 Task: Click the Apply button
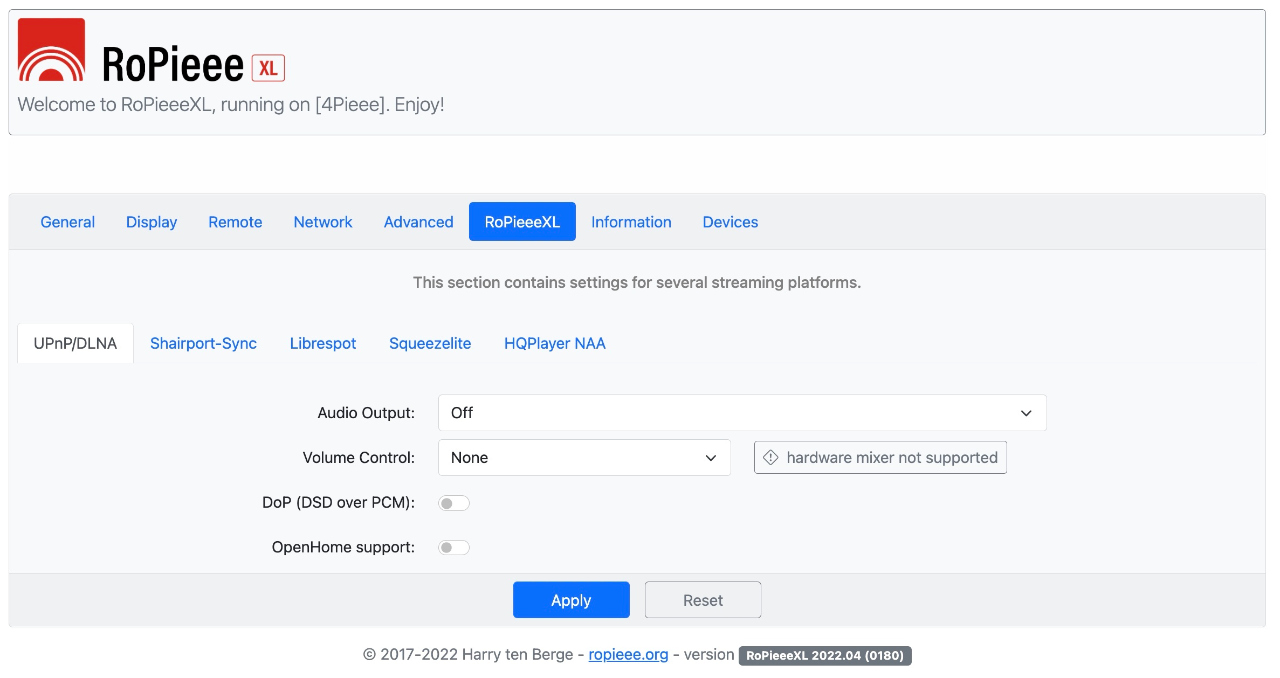point(571,600)
